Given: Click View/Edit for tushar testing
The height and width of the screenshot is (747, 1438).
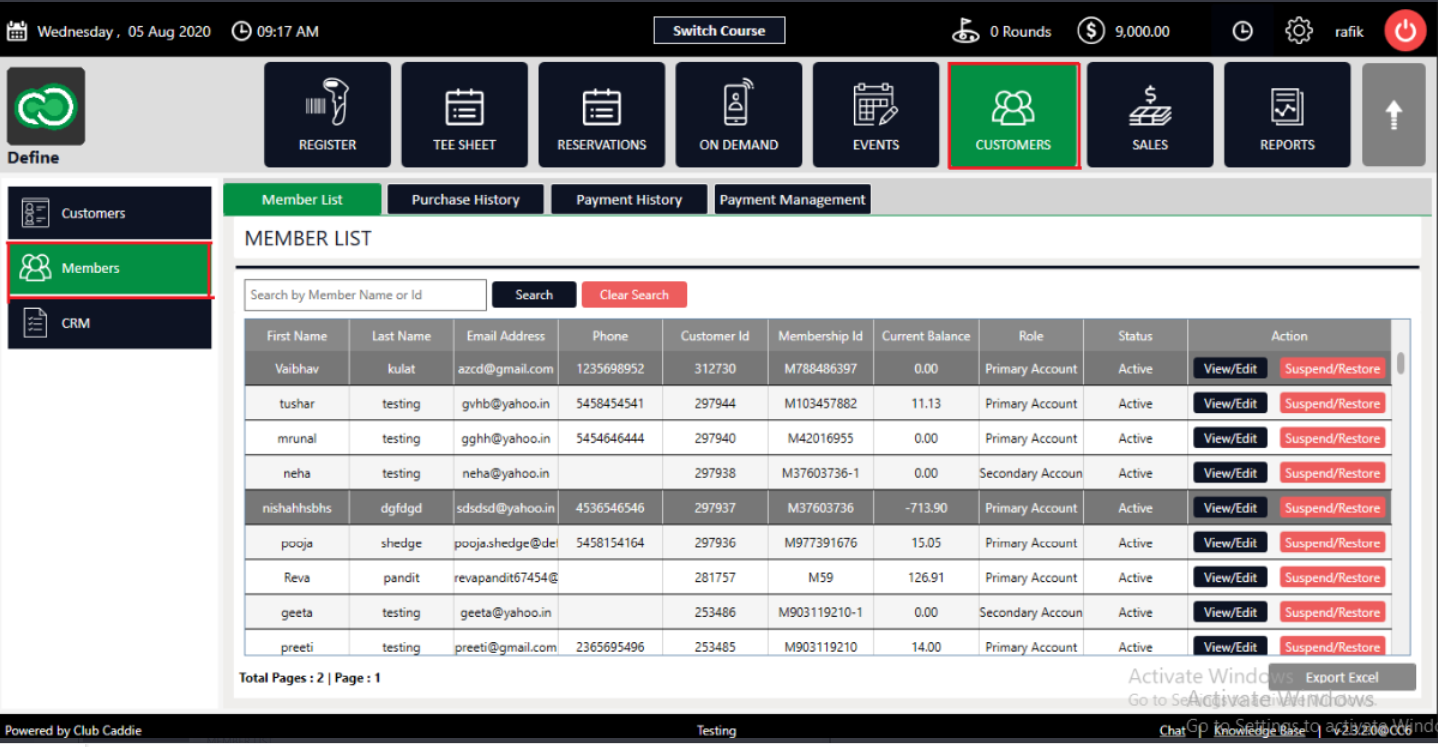Looking at the screenshot, I should pos(1230,404).
